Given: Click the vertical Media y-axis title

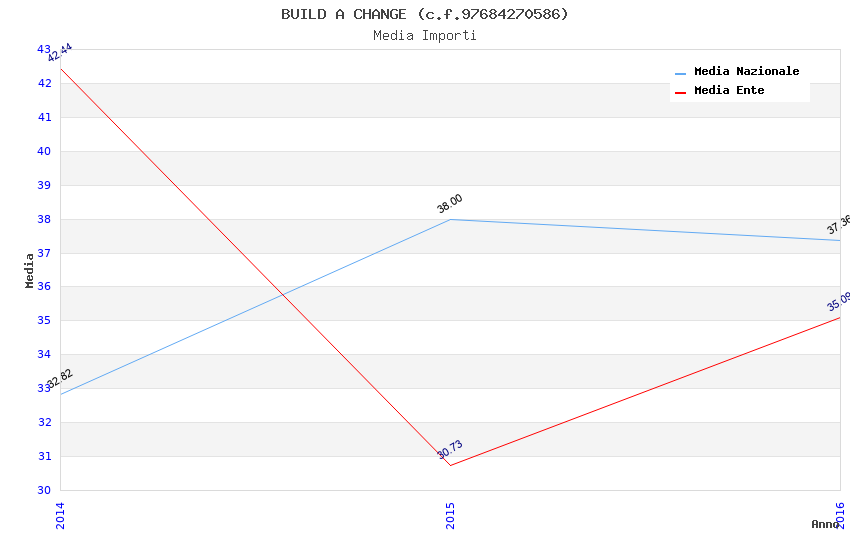Looking at the screenshot, I should (30, 270).
